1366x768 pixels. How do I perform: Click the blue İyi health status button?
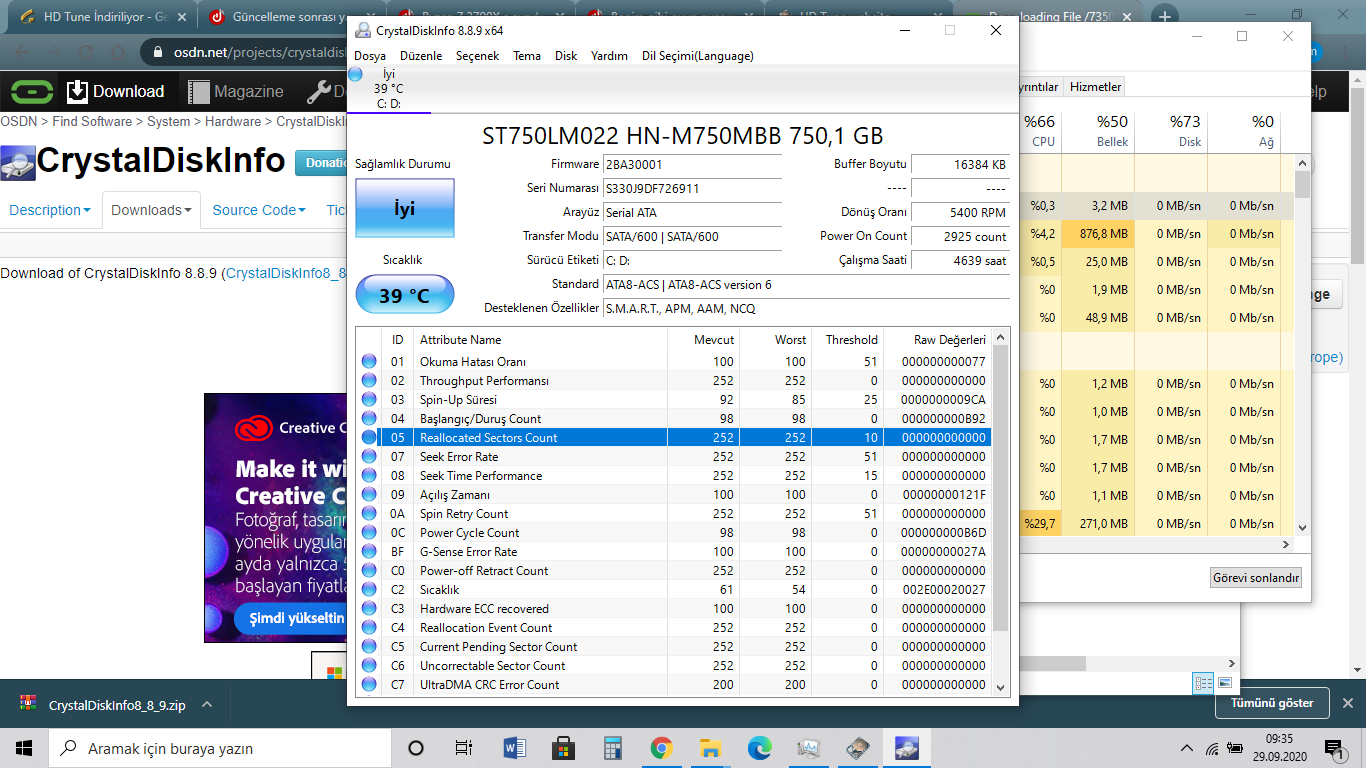[x=404, y=209]
